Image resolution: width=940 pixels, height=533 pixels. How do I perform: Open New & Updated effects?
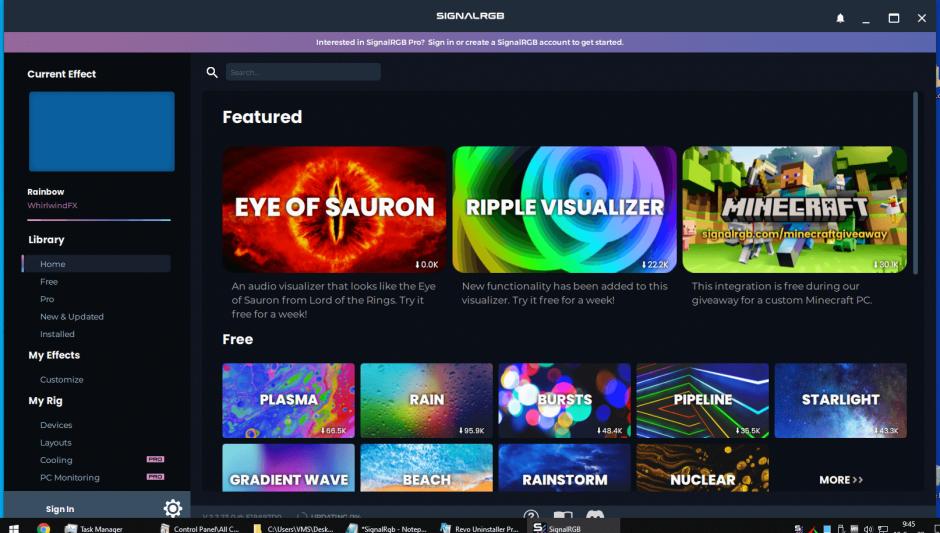[x=71, y=316]
